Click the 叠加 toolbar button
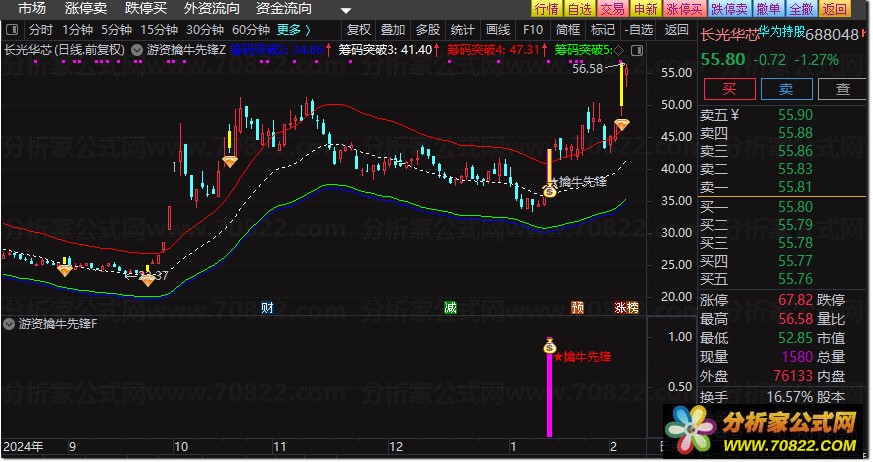 click(x=393, y=30)
